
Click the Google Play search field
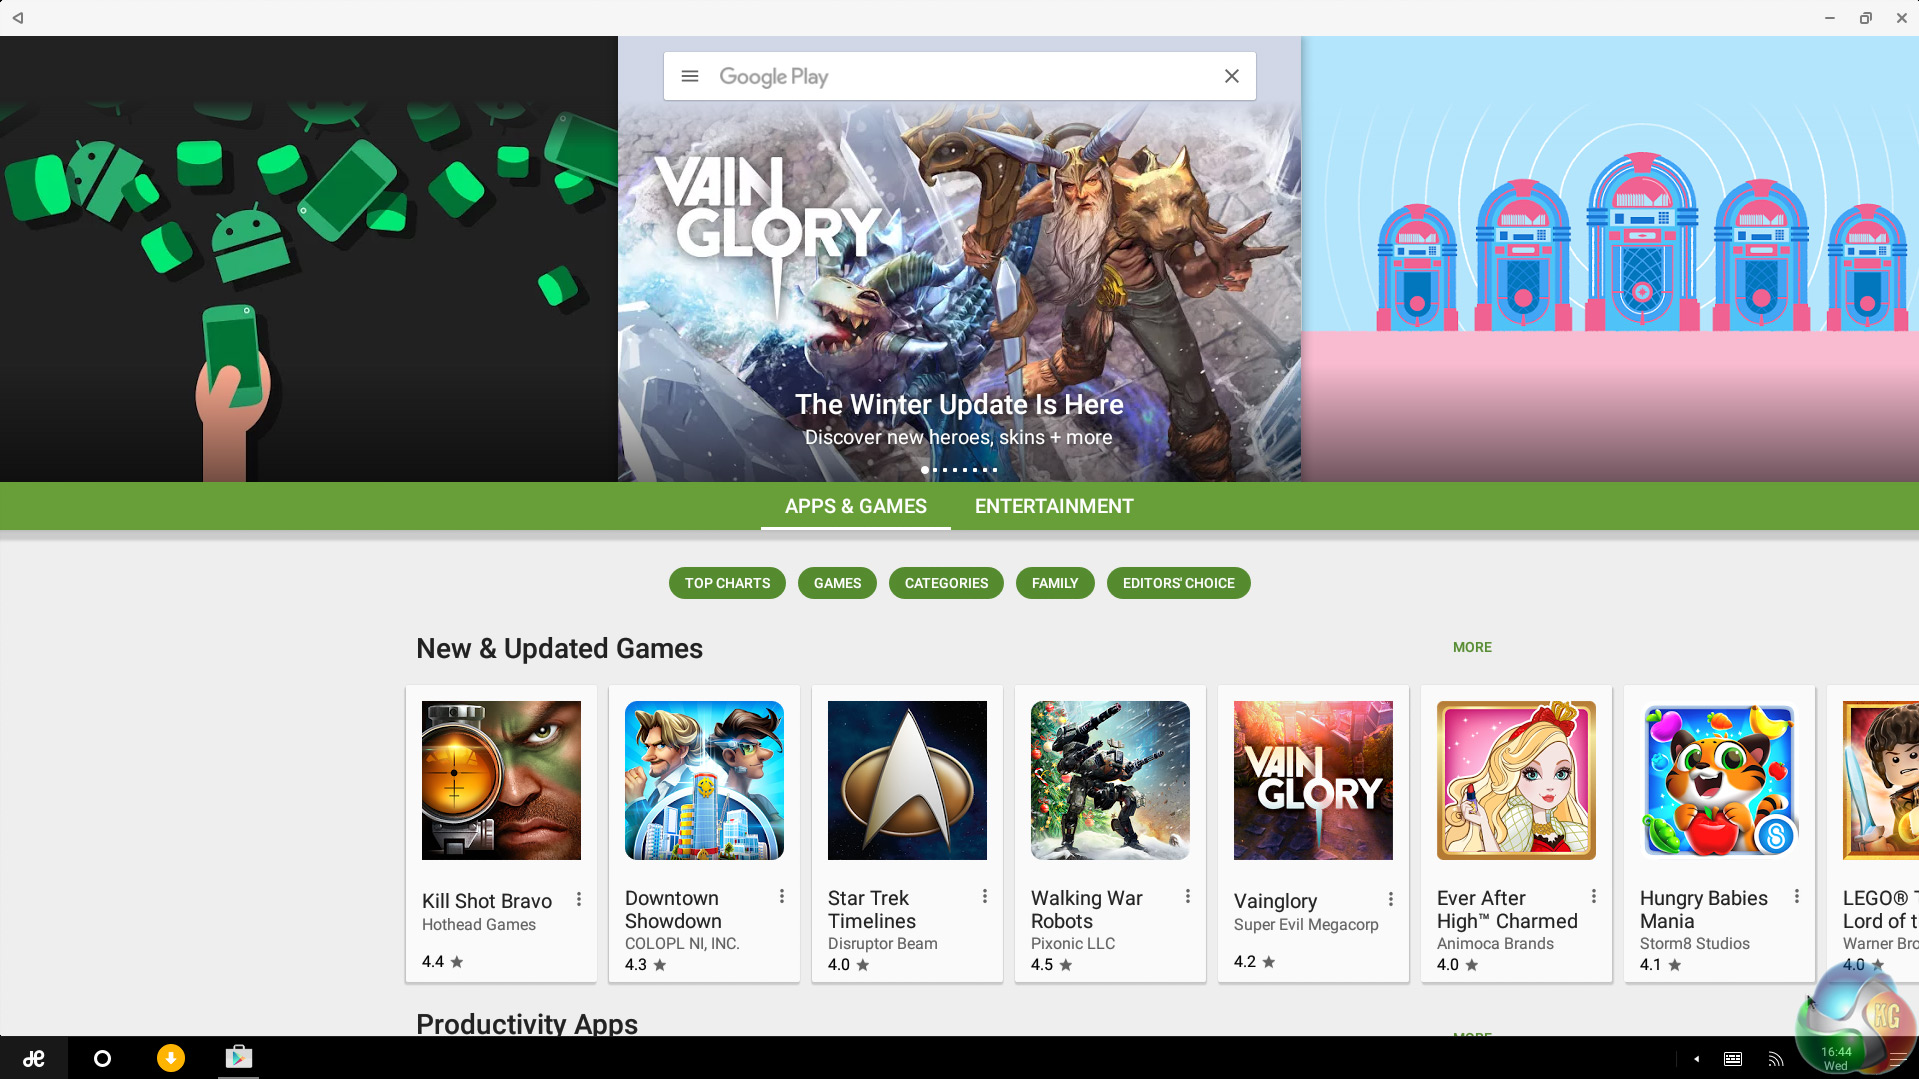pyautogui.click(x=960, y=76)
